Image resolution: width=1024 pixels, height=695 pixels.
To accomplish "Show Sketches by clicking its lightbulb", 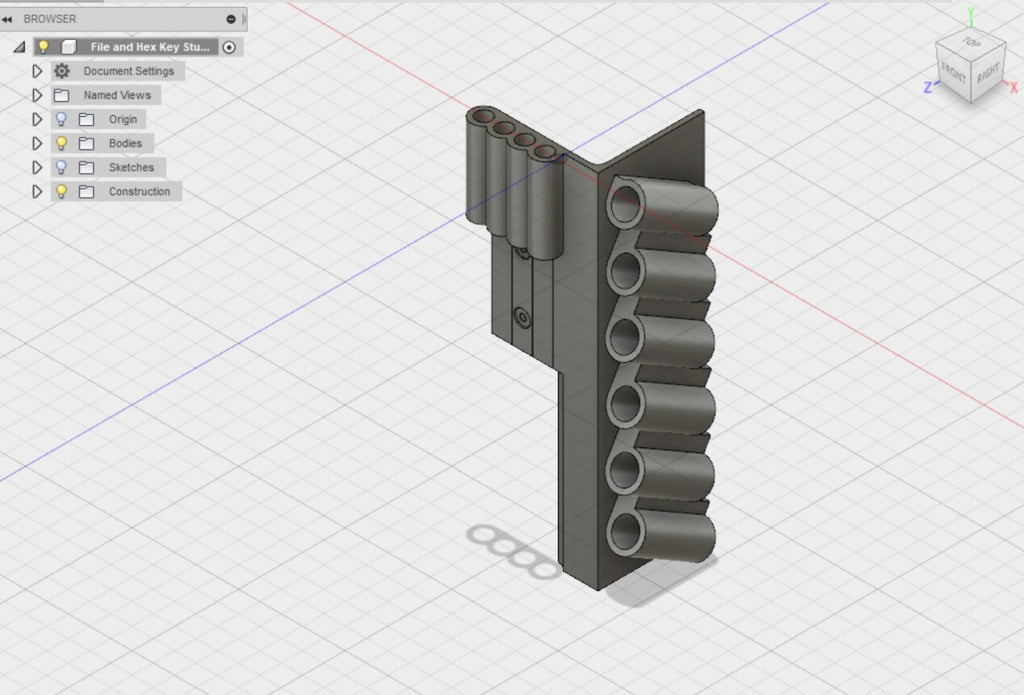I will click(62, 167).
